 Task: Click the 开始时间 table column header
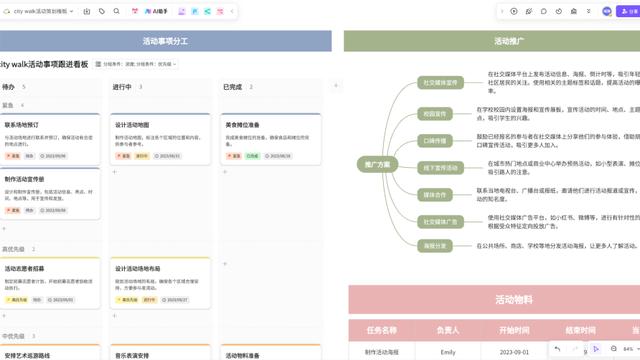coord(514,330)
